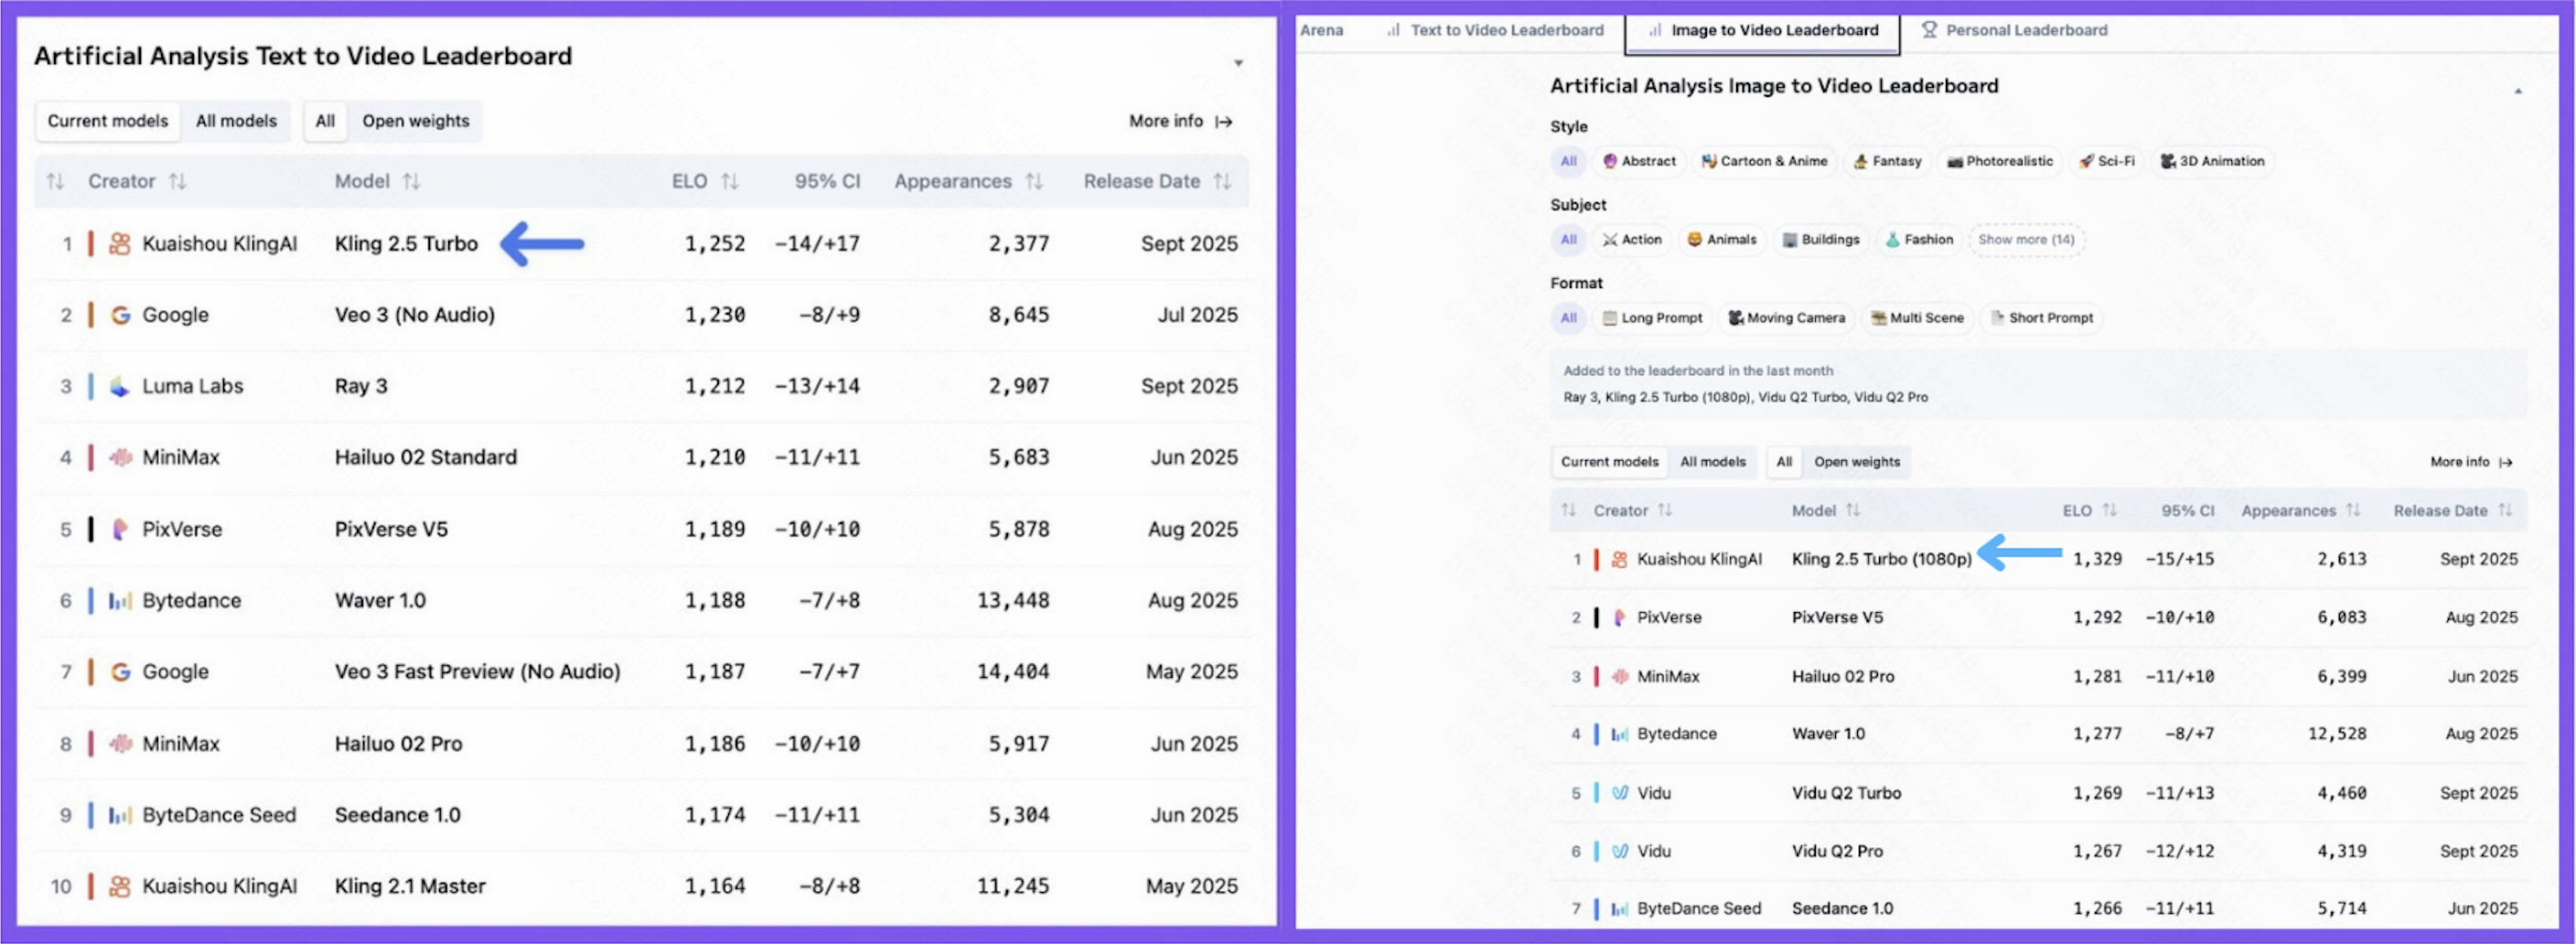Collapse the Text to Video Leaderboard panel arrow
Screen dimensions: 2576x944
coord(1238,63)
